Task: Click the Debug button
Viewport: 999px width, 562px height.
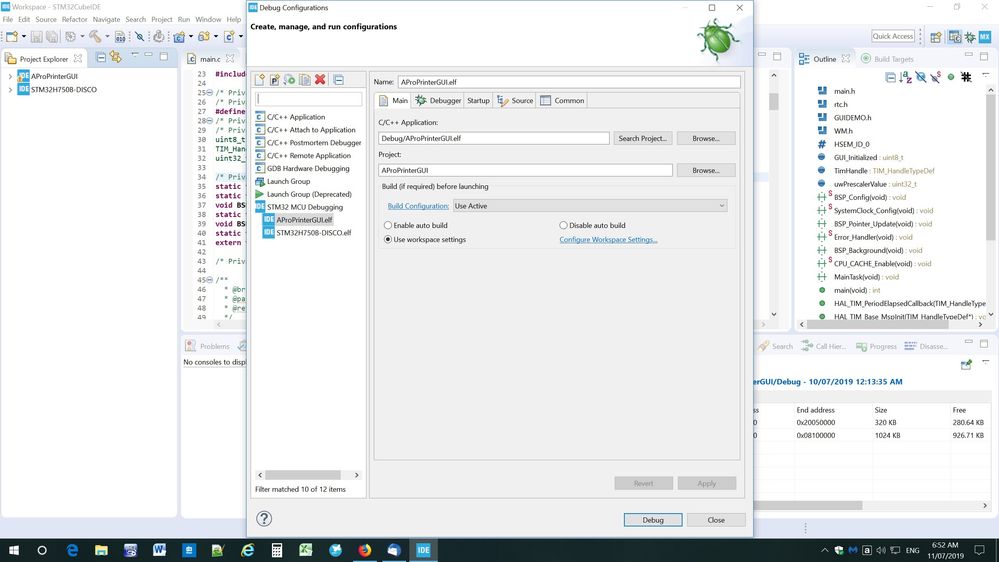Action: pyautogui.click(x=652, y=520)
